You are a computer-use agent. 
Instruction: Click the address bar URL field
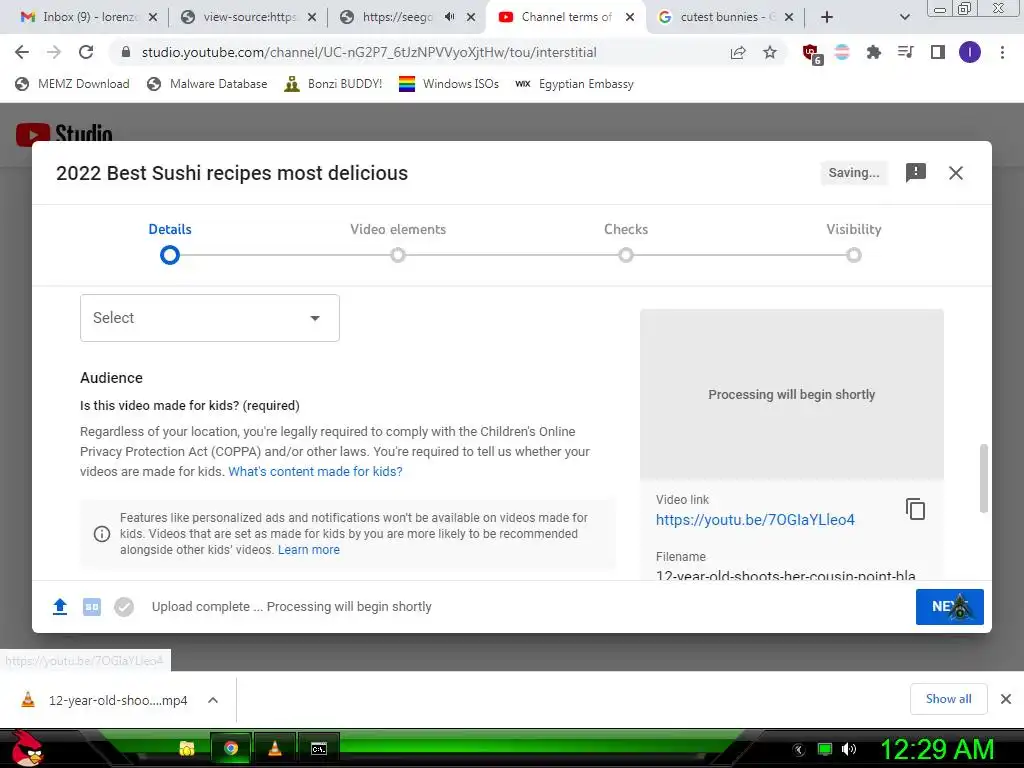coord(369,52)
